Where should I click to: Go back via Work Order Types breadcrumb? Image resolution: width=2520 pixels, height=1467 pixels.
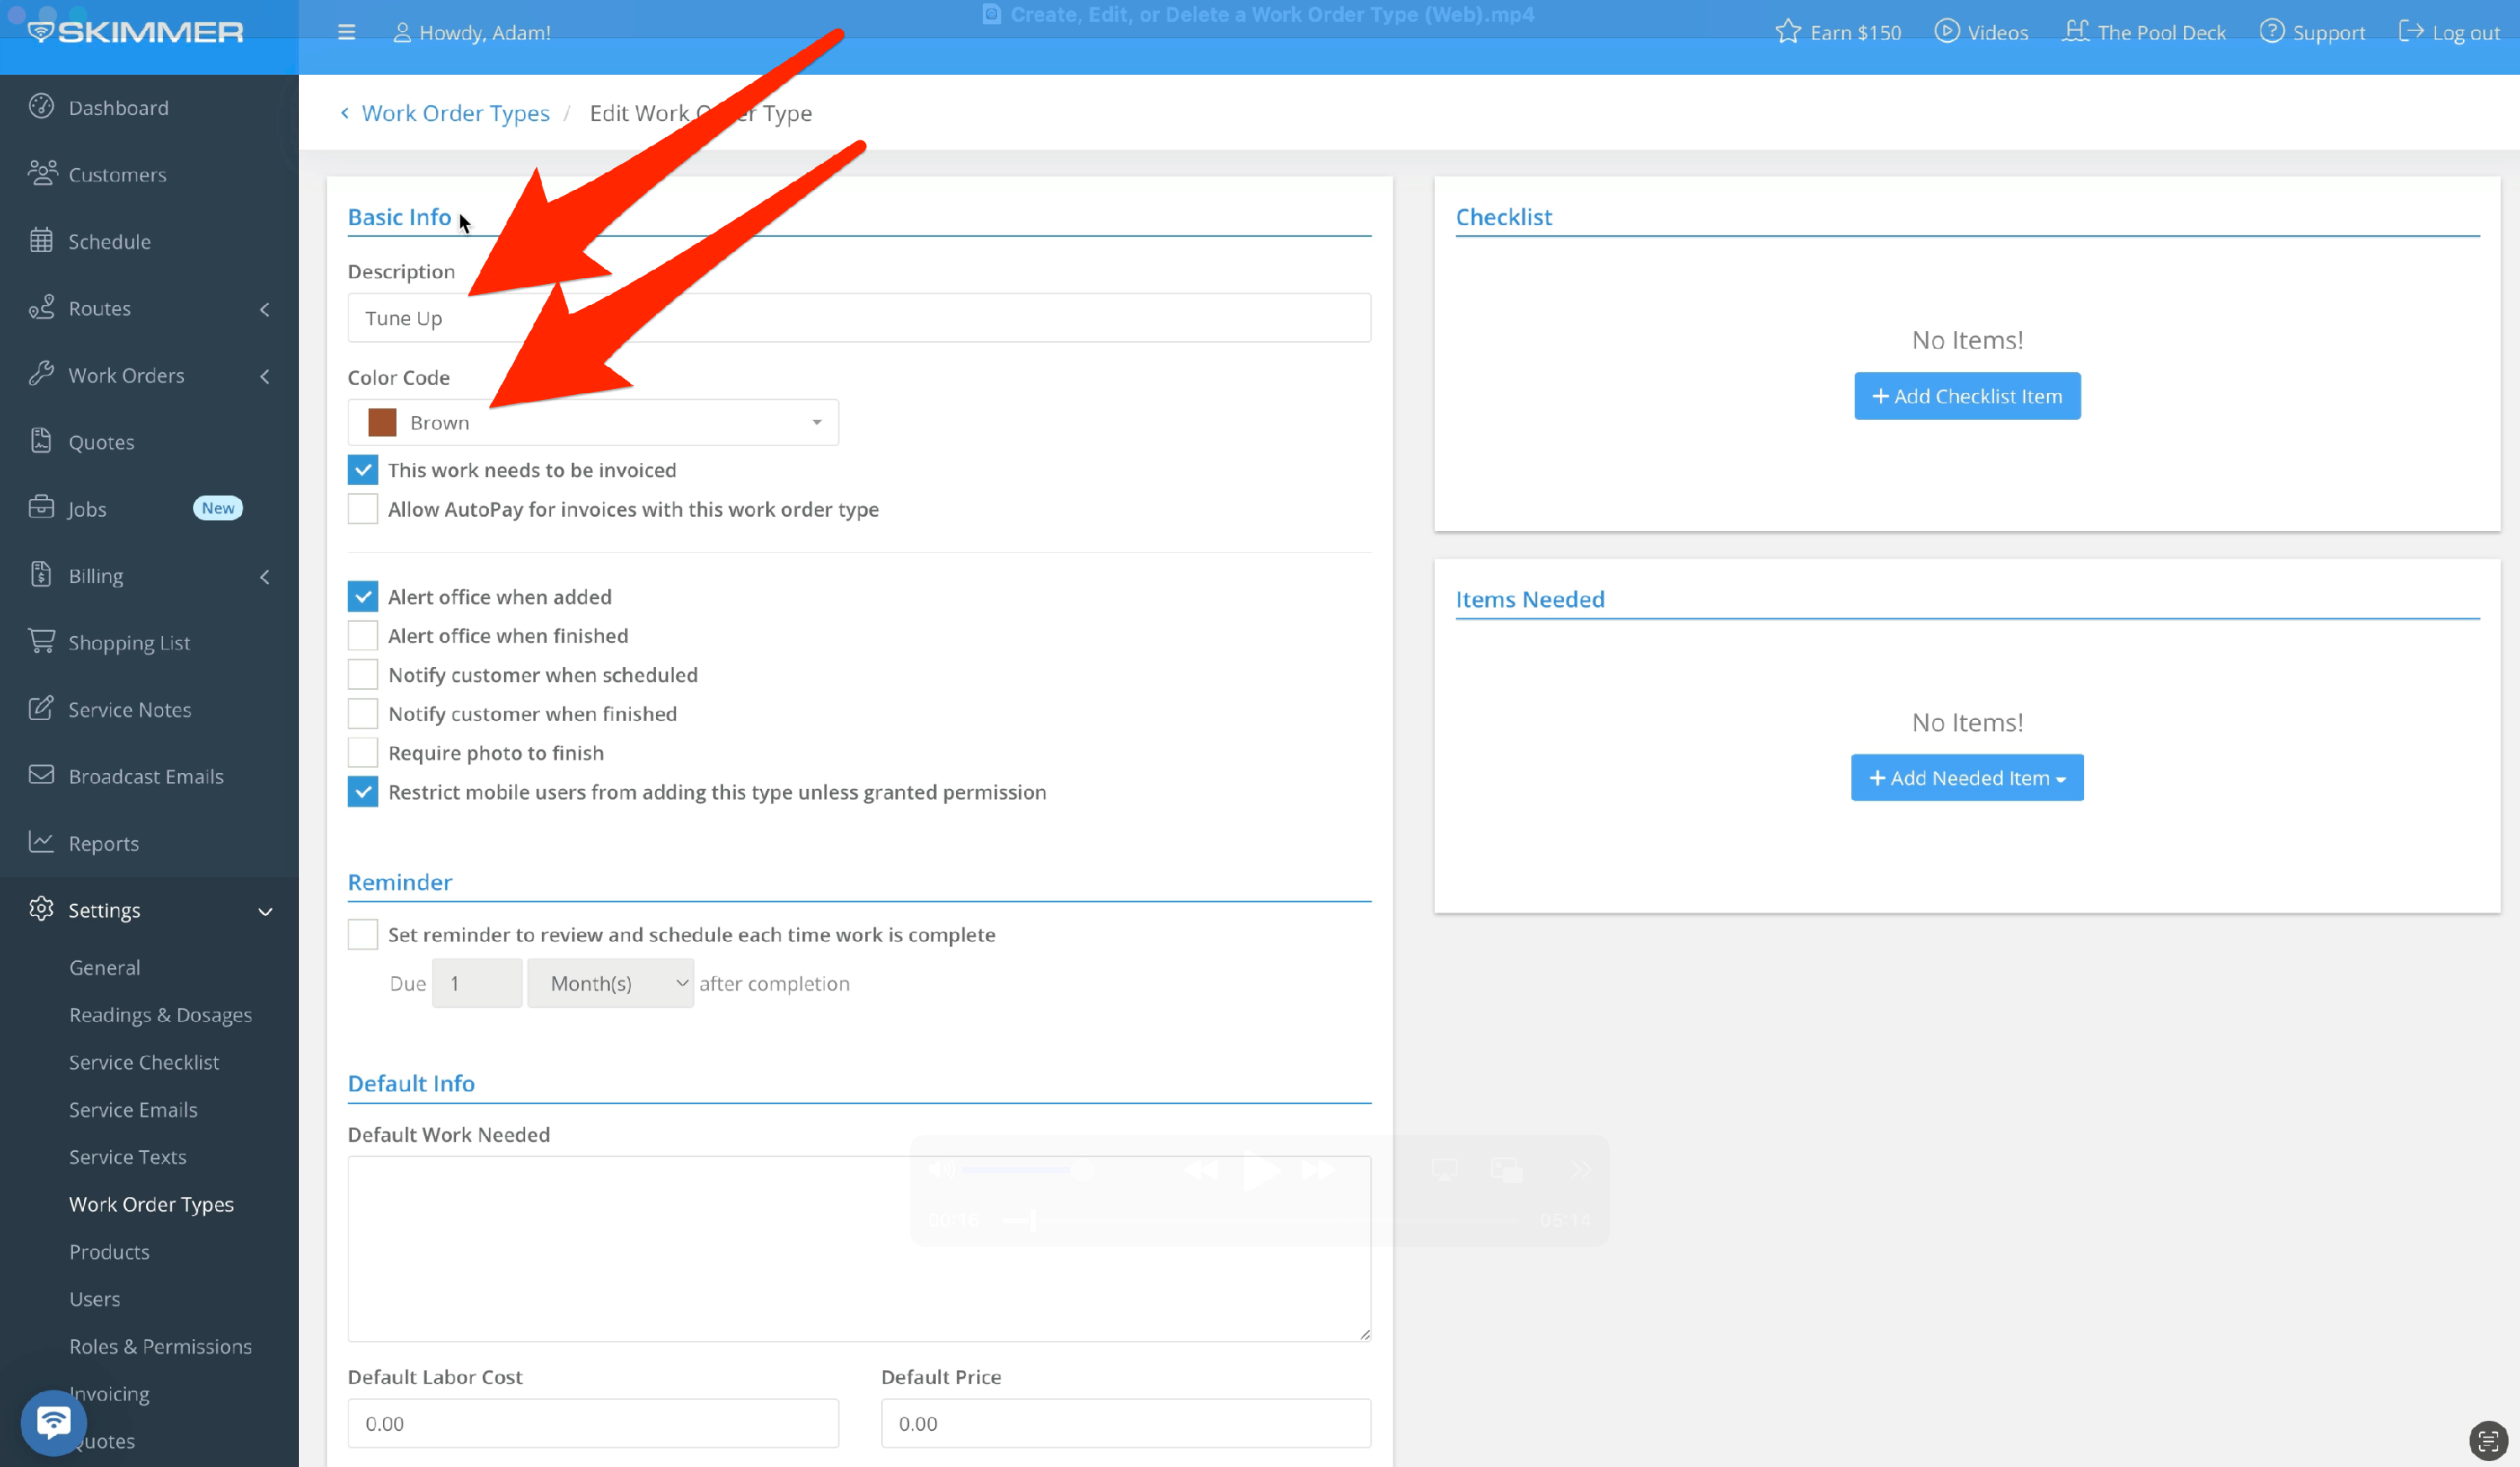(x=455, y=113)
